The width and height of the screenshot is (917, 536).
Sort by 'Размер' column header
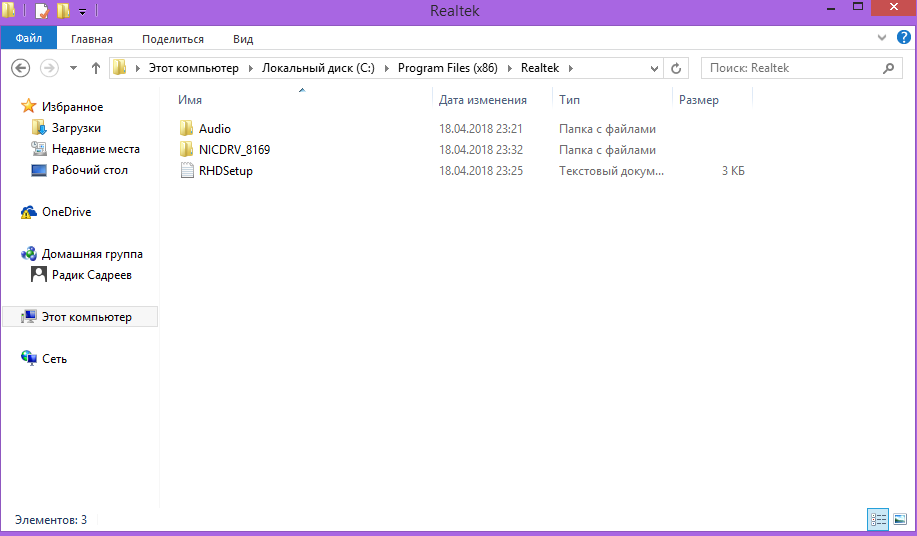point(698,100)
